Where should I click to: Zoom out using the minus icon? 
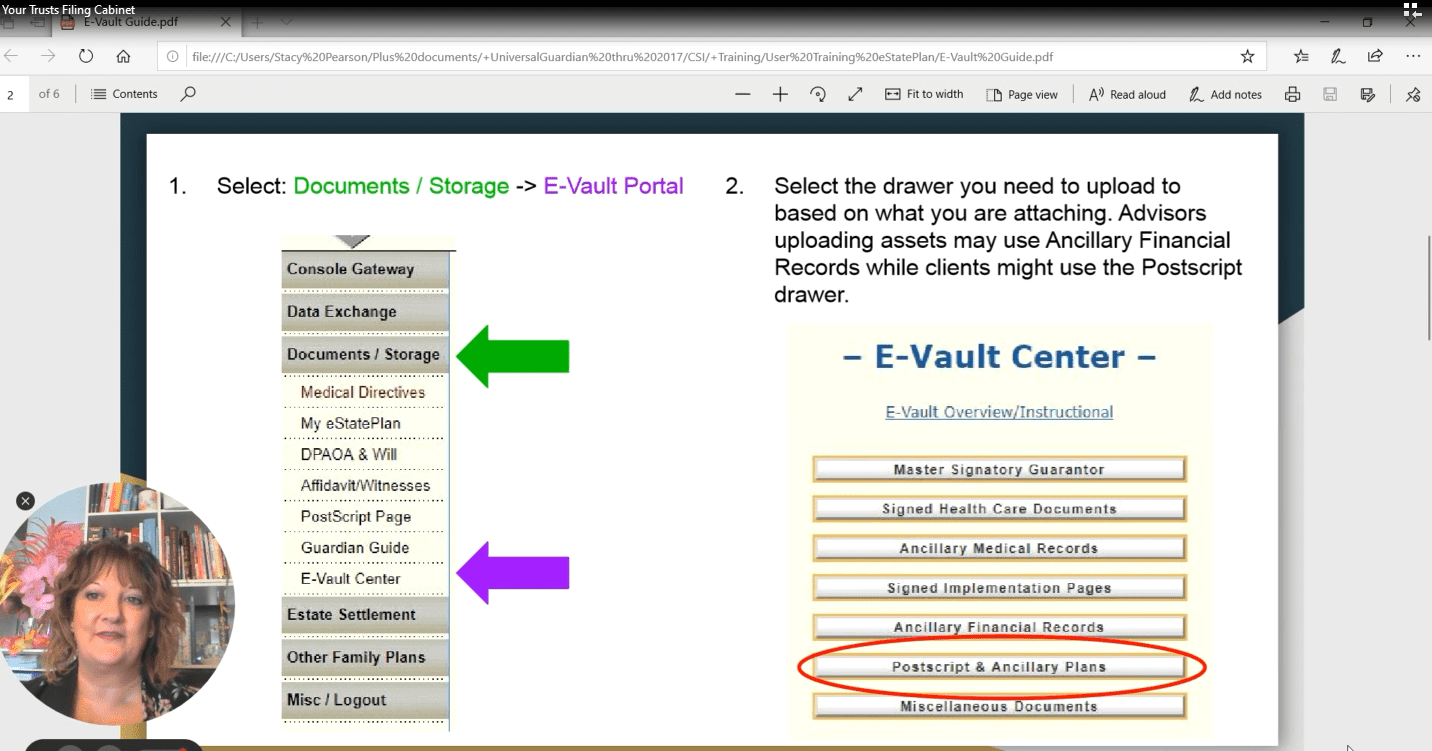(742, 94)
